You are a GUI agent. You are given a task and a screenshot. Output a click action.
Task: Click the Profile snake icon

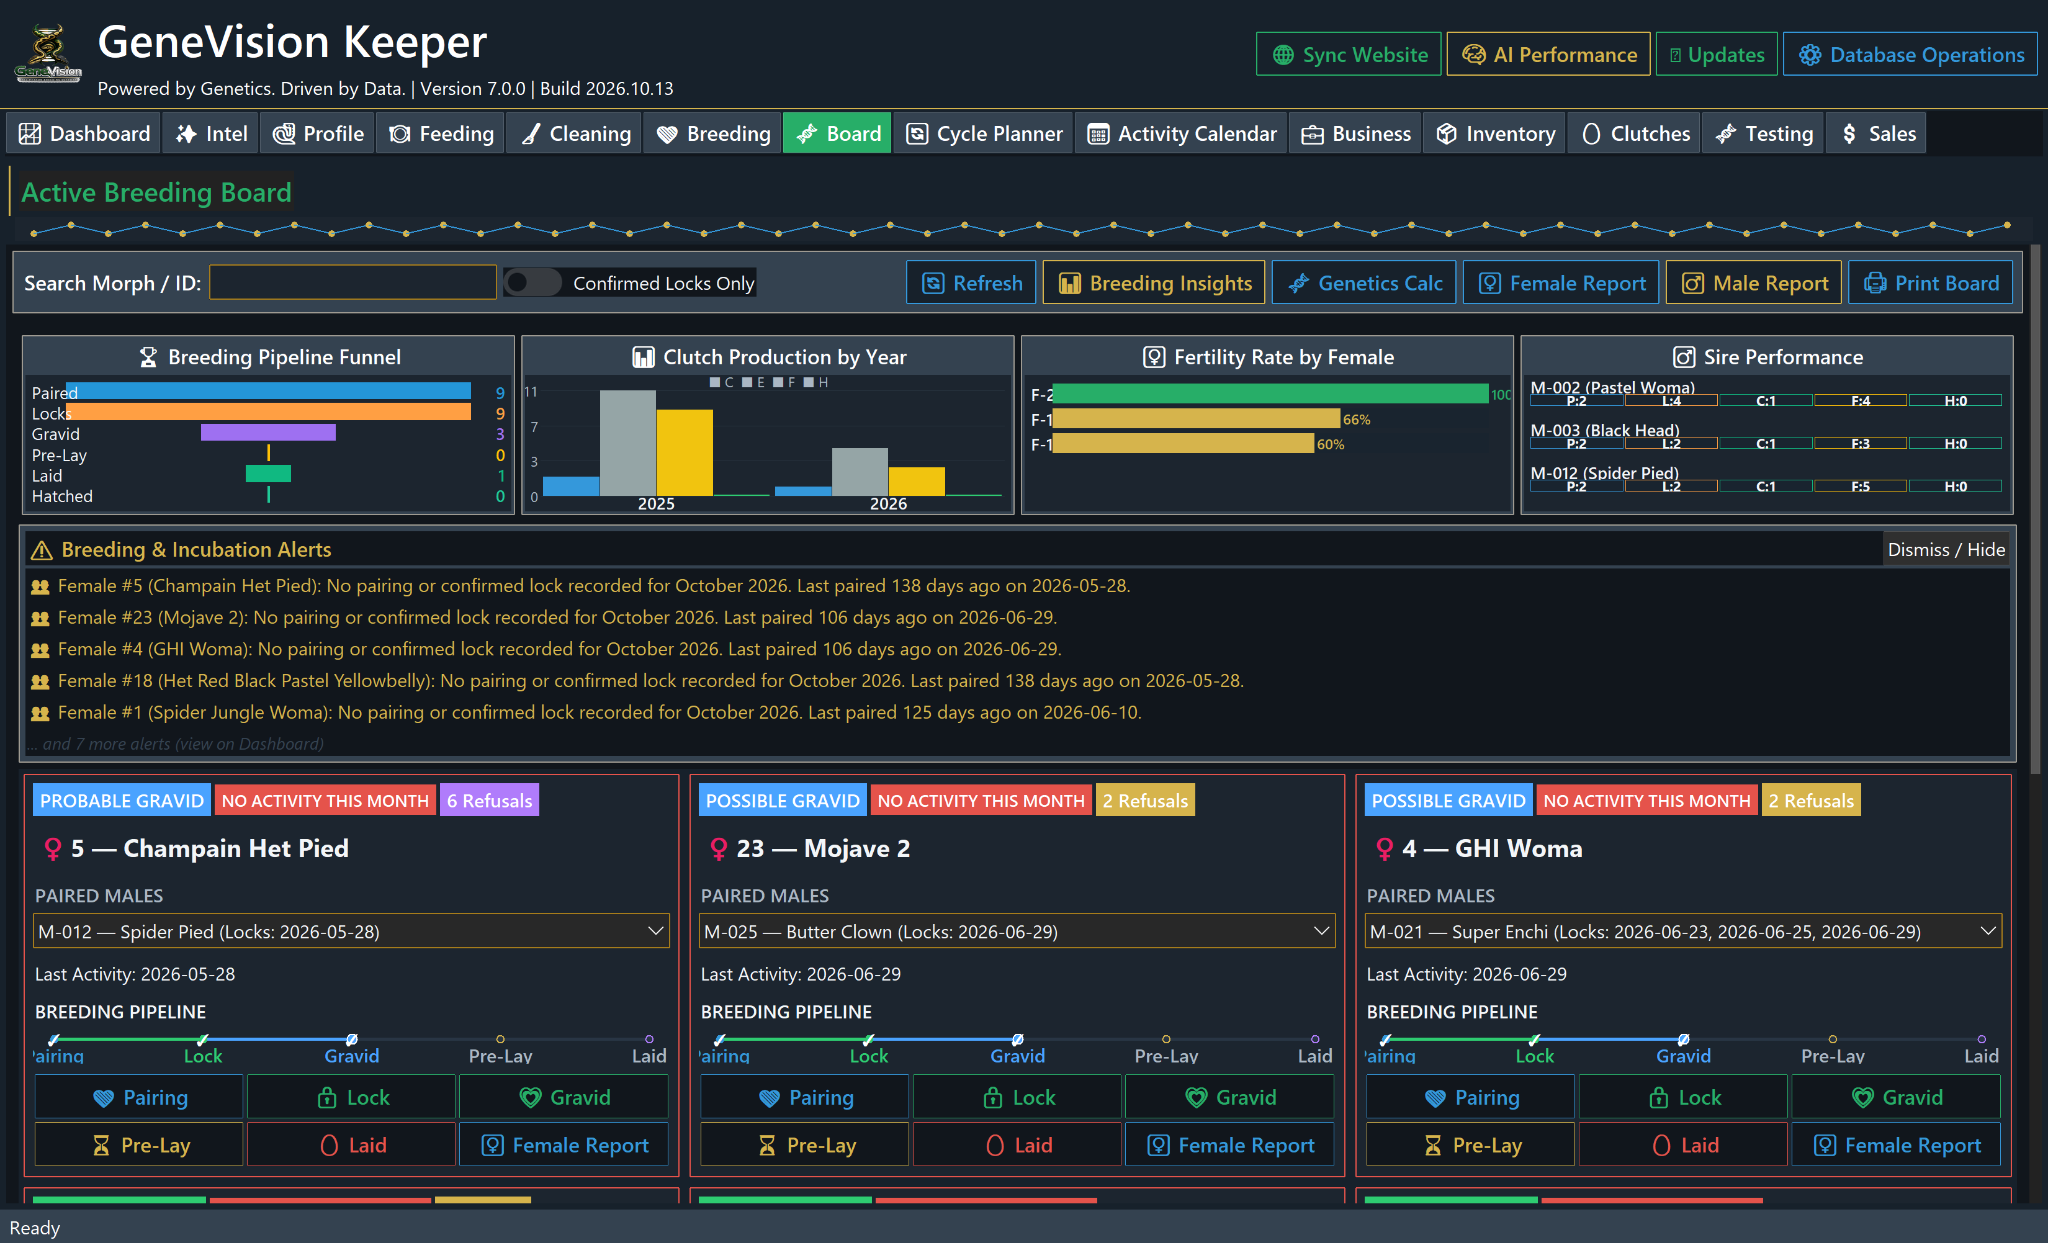pos(284,134)
